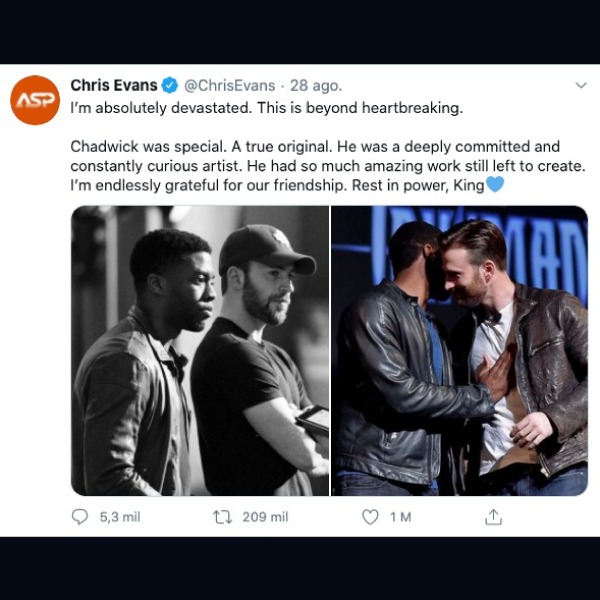Click the '5,3 mil' reply count
Screen dimensions: 600x600
point(120,517)
